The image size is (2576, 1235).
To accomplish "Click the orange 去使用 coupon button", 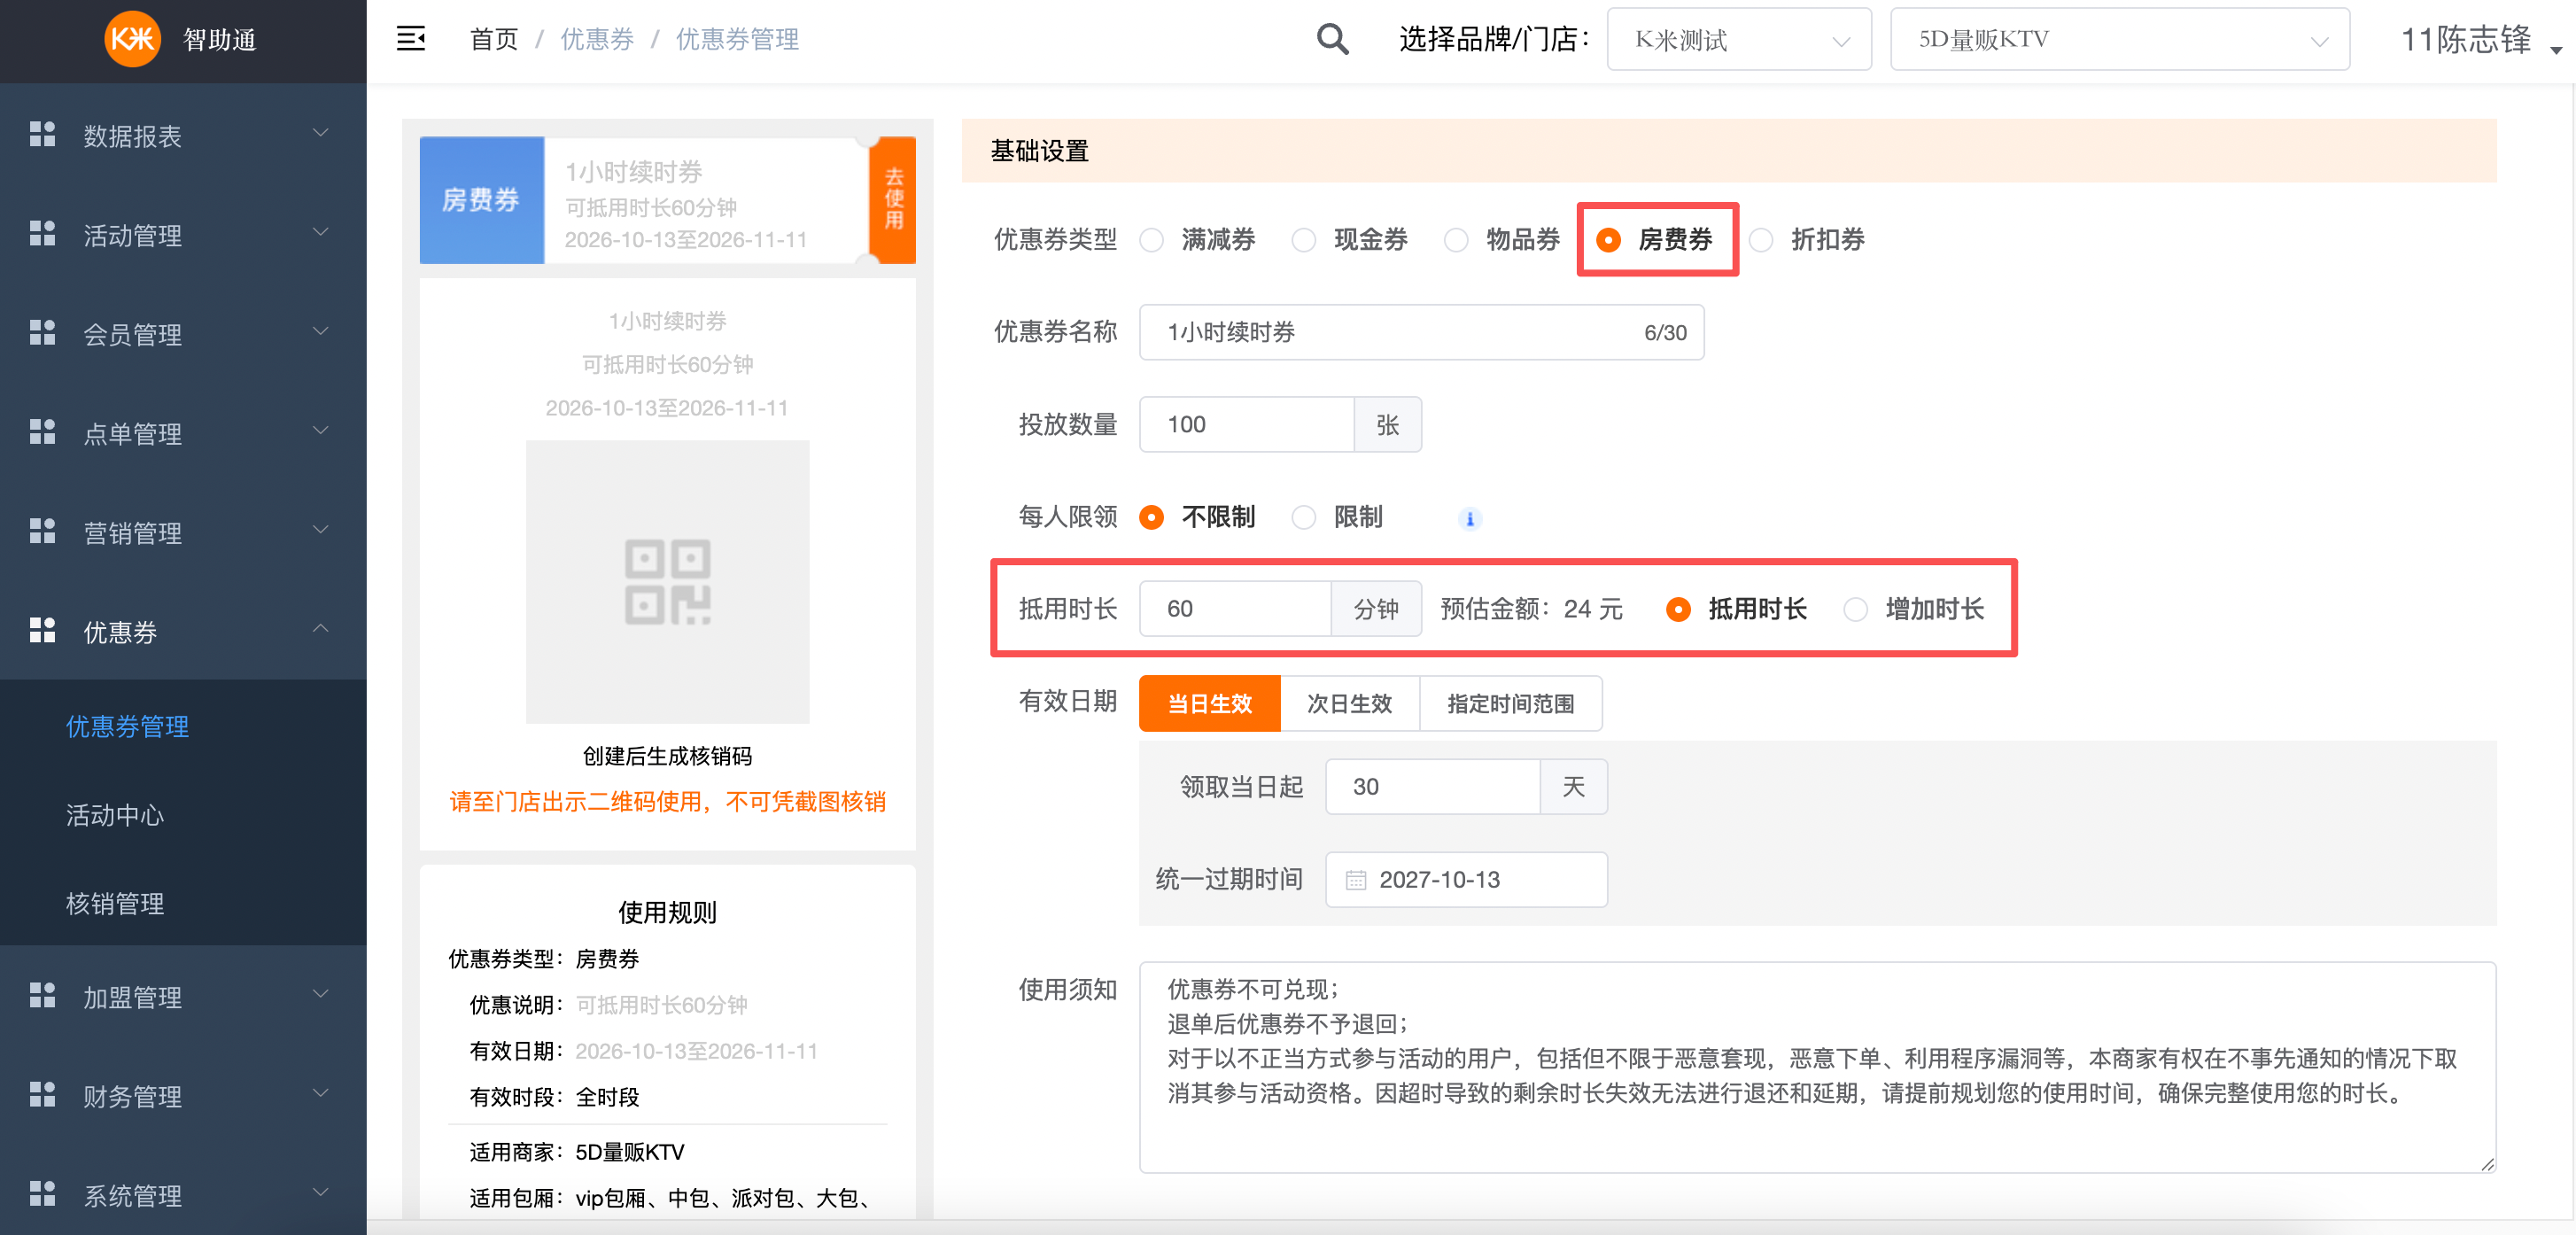I will click(x=893, y=199).
